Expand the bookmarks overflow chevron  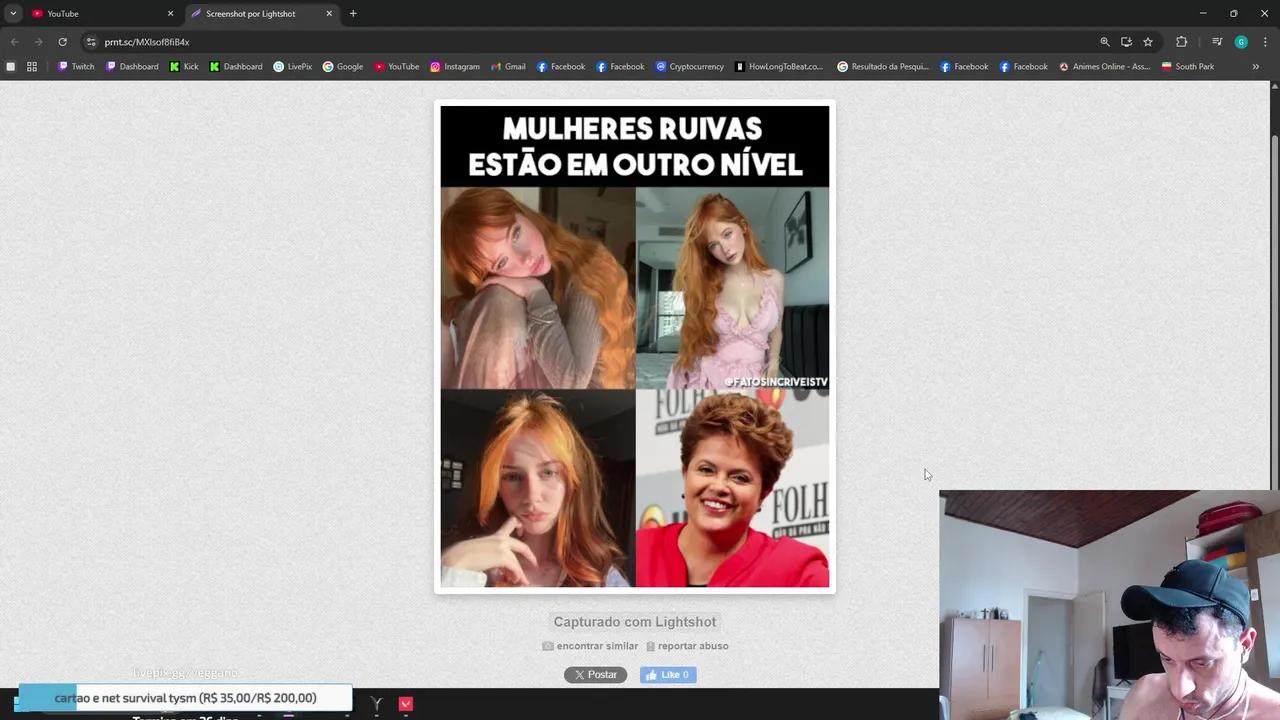tap(1255, 66)
